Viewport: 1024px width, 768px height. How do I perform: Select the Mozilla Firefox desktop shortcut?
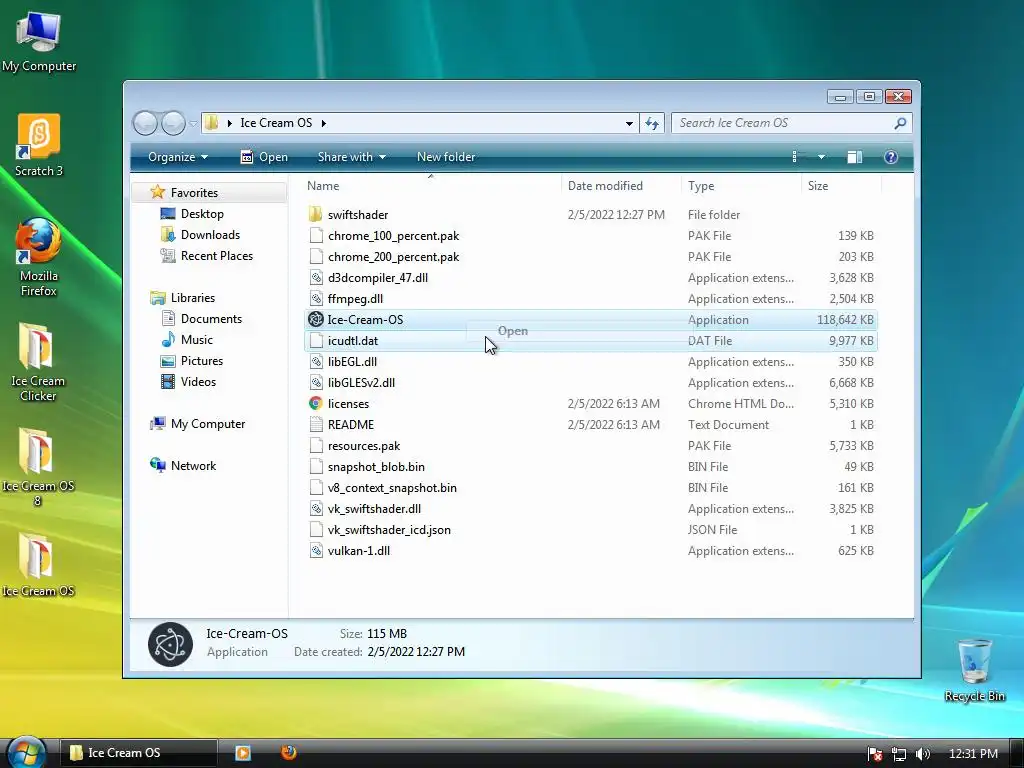tap(39, 257)
